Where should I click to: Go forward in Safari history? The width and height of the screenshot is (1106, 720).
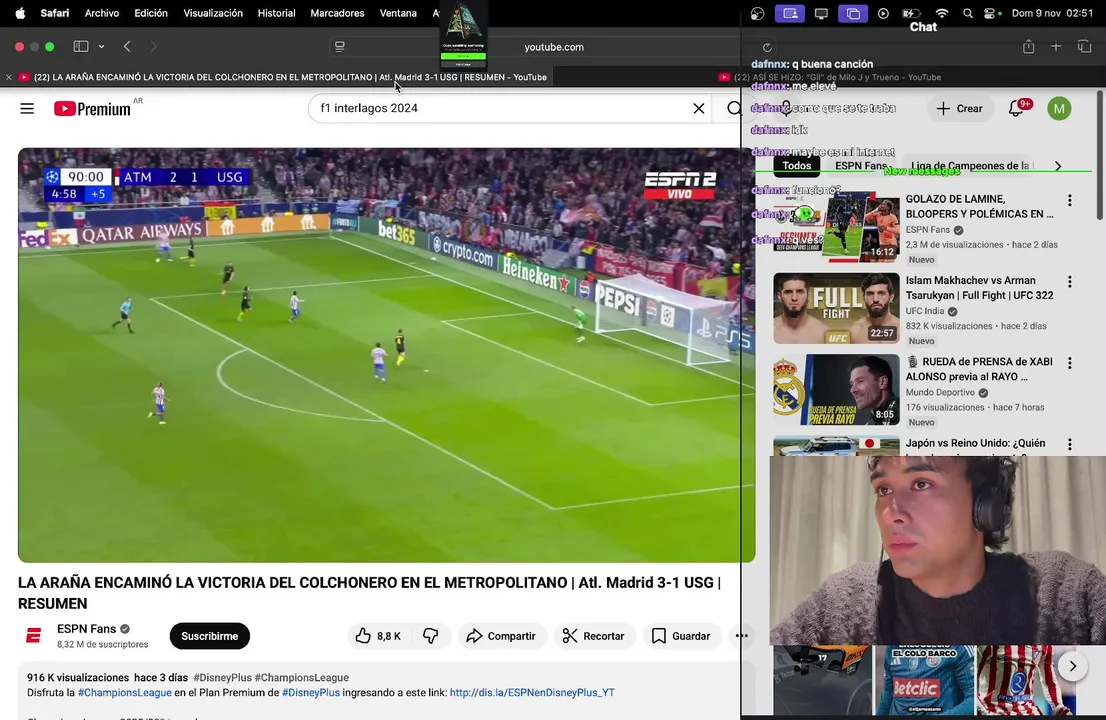[x=153, y=47]
